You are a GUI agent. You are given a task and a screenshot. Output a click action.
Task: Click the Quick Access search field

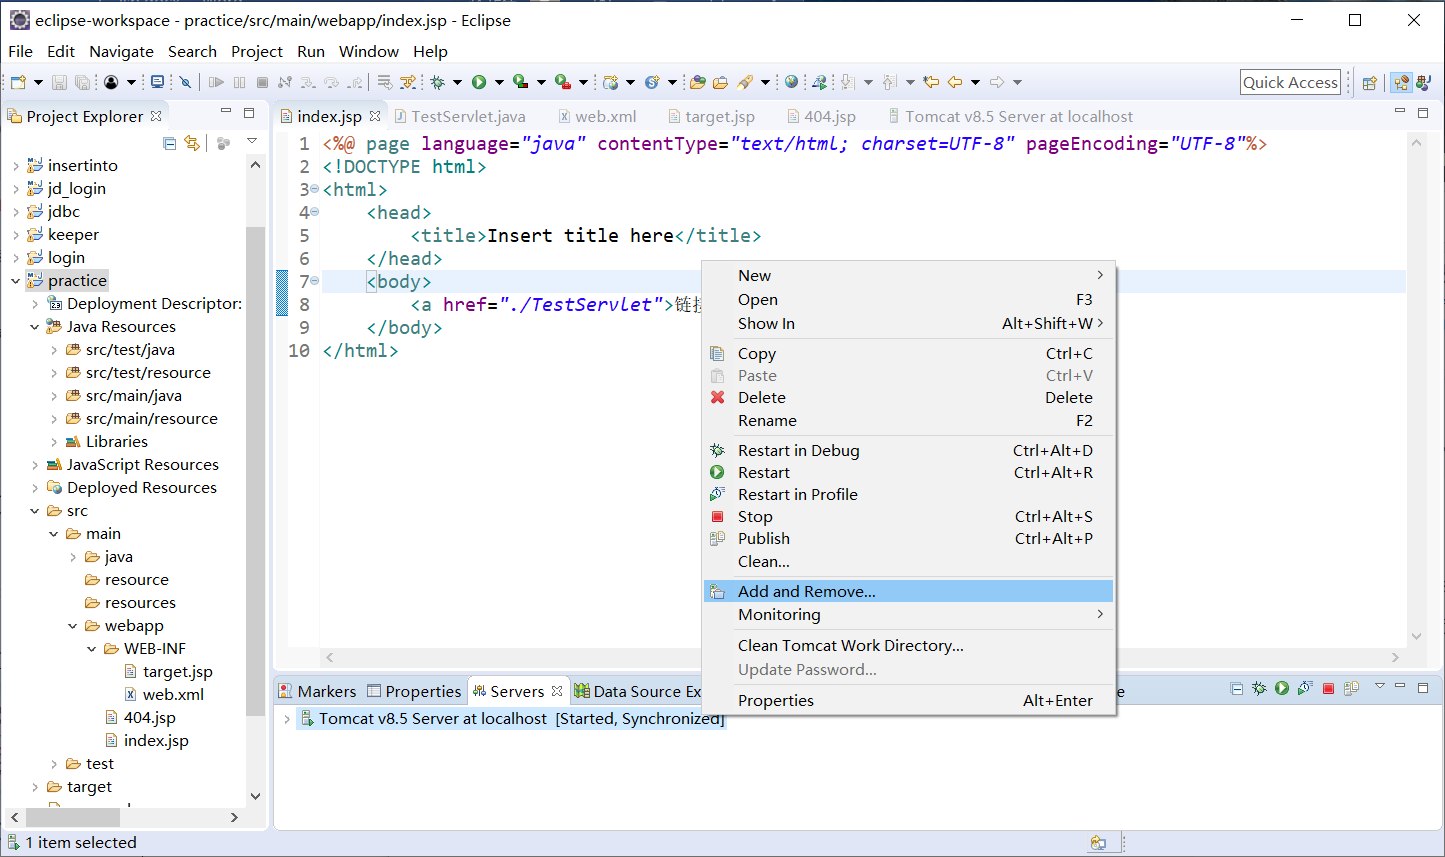point(1290,82)
